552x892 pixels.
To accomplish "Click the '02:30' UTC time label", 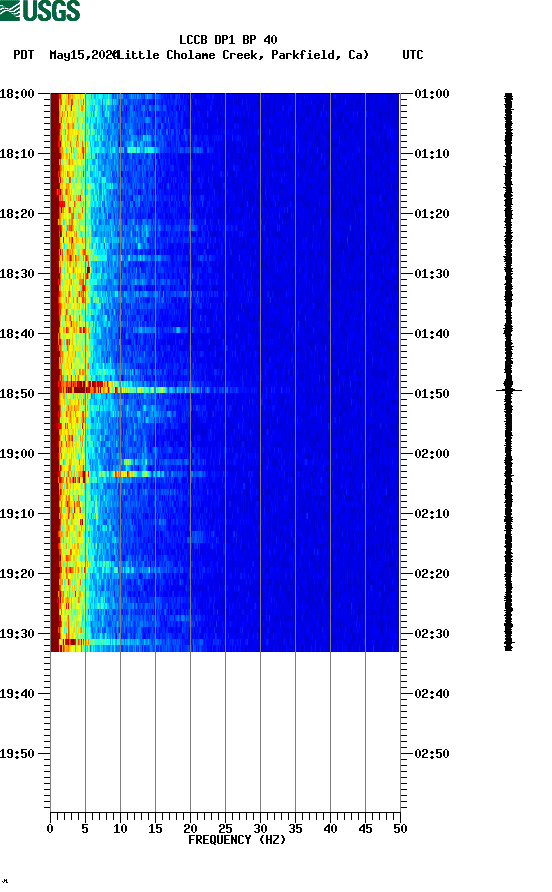I will coord(432,634).
